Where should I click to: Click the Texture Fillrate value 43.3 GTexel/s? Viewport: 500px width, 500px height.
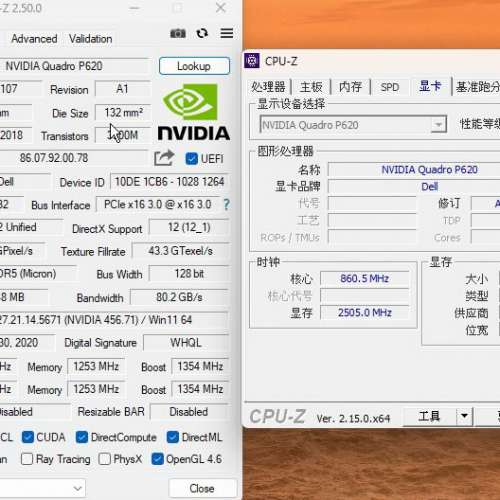[x=180, y=251]
